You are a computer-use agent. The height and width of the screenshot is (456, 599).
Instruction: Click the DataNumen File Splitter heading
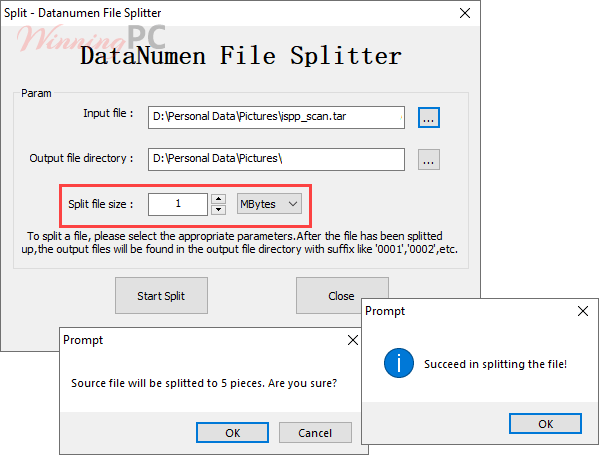[241, 56]
